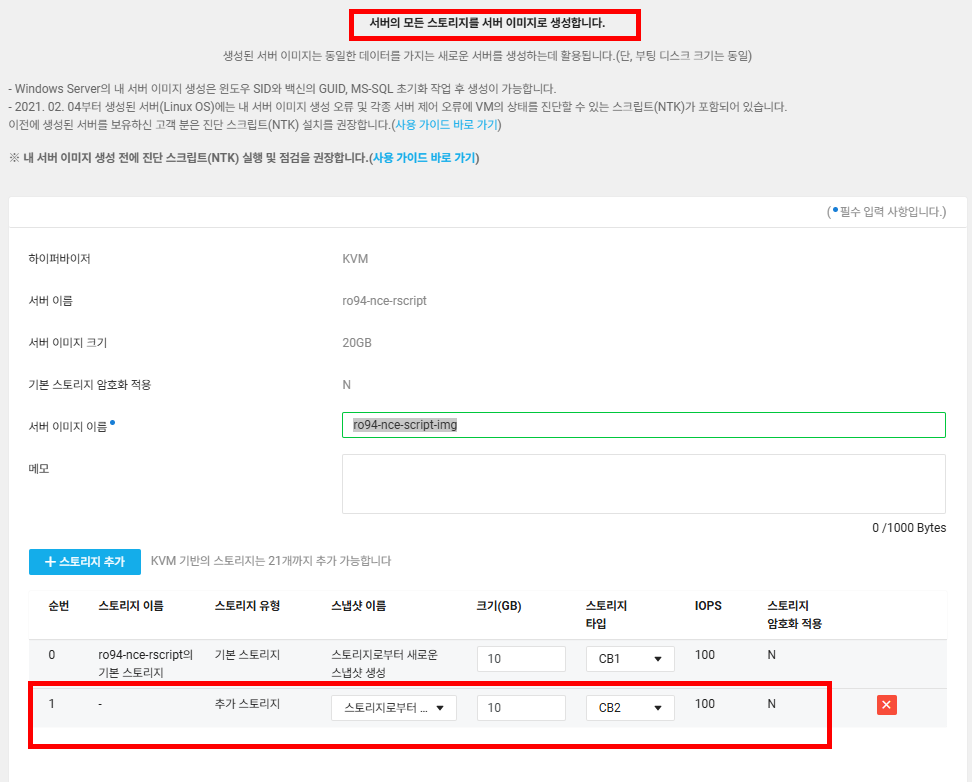Click the chevron on the snapshot name selector

tap(442, 707)
